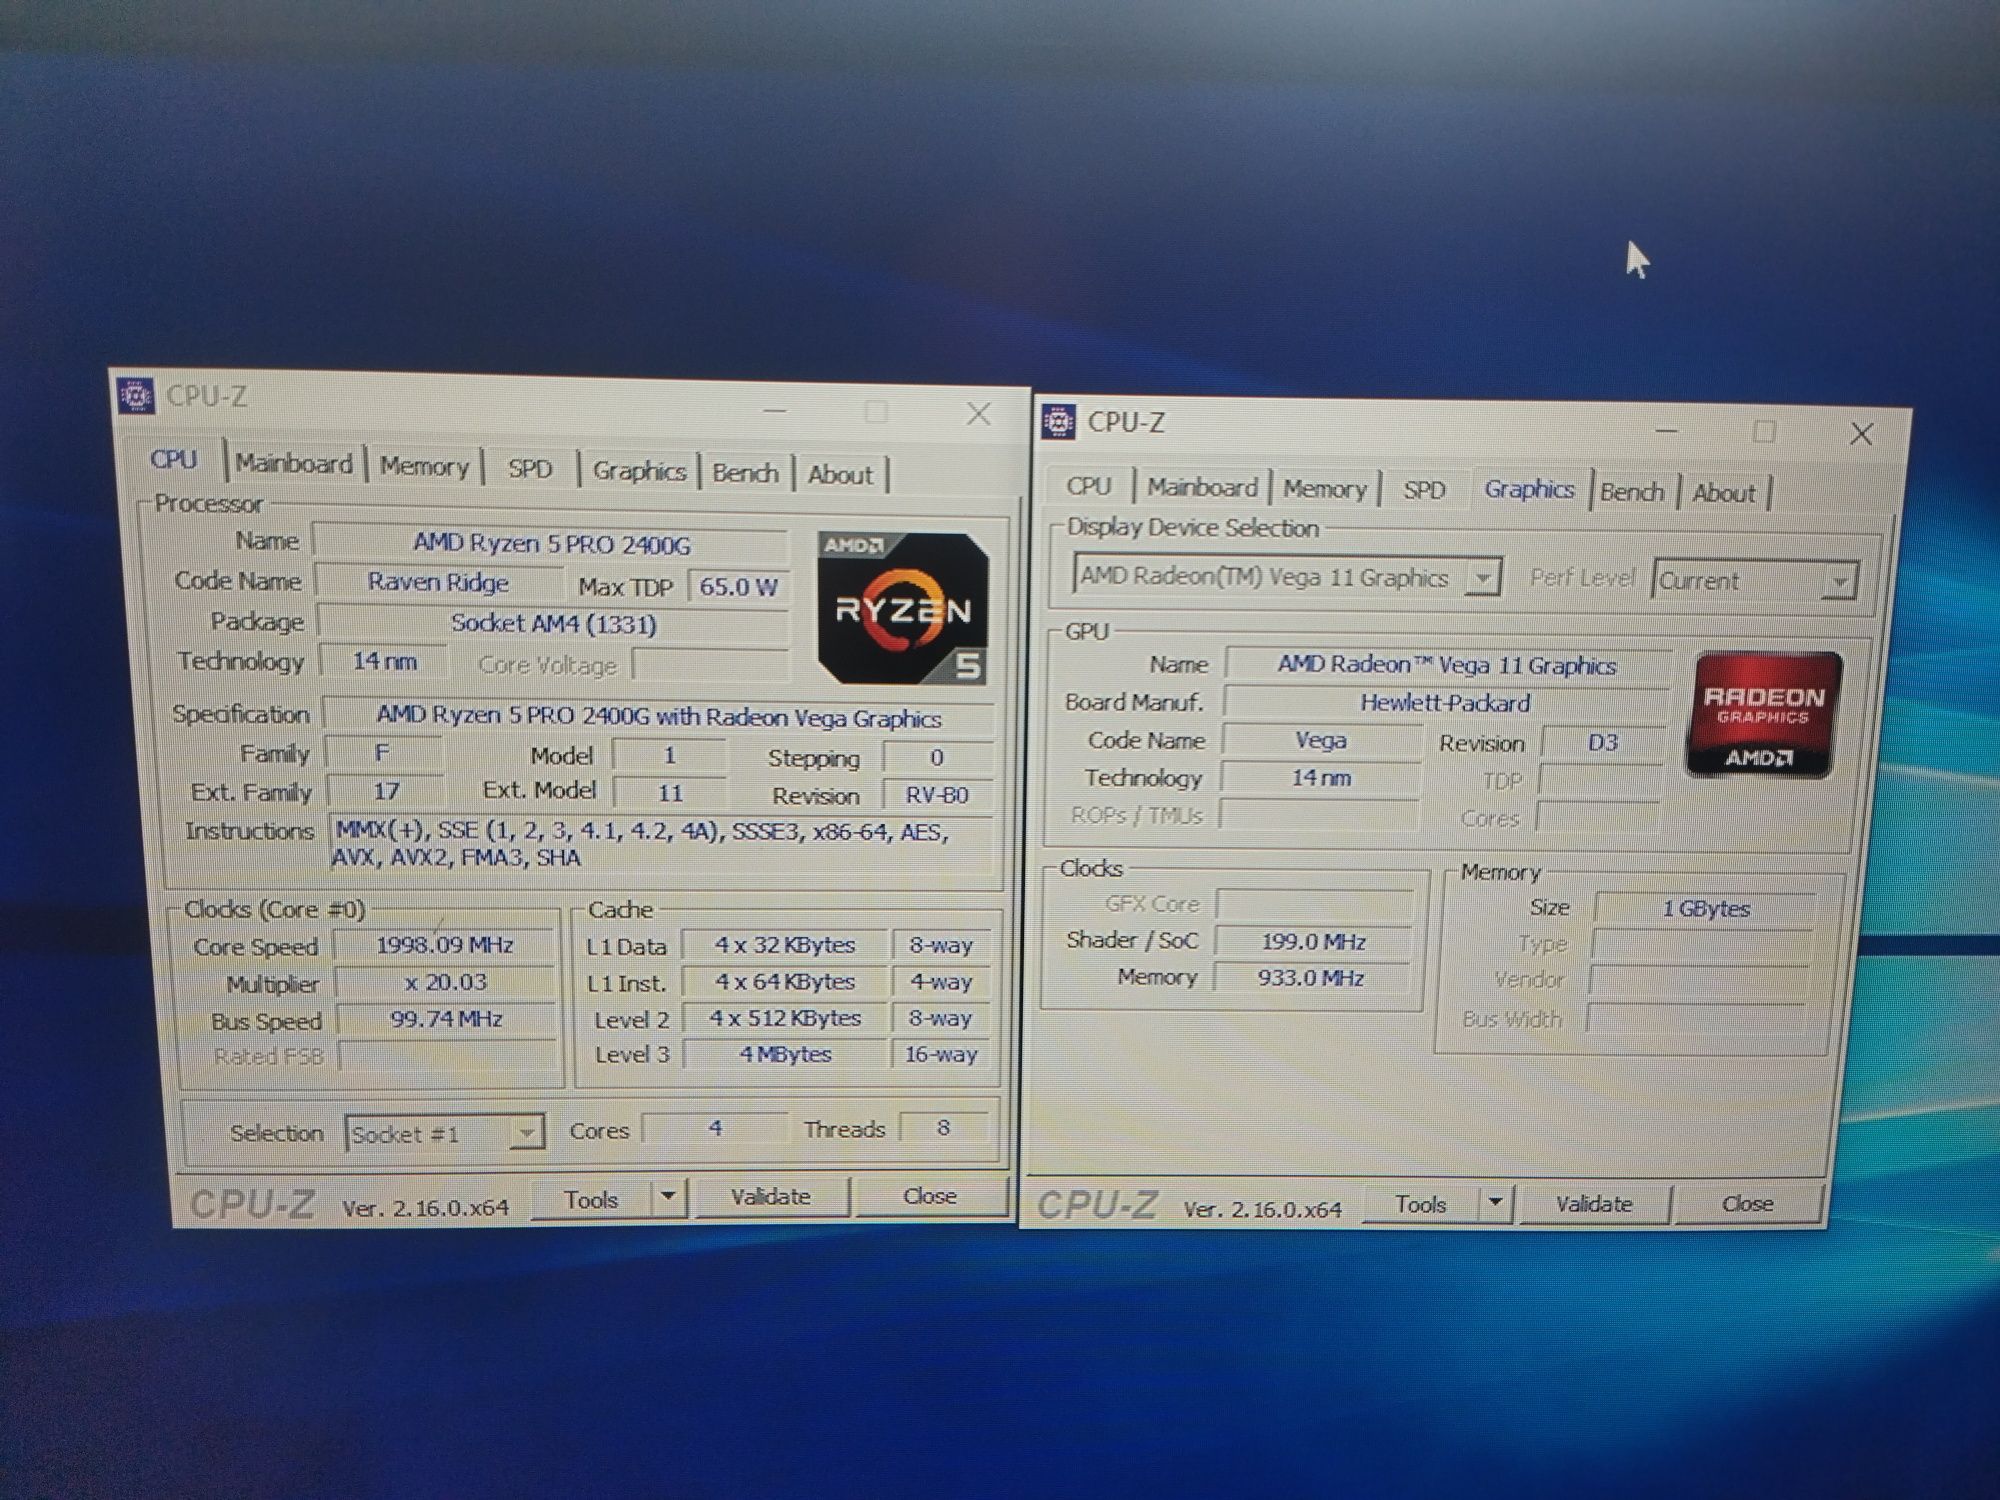Open About tab in right CPU-Z window

[x=1723, y=493]
